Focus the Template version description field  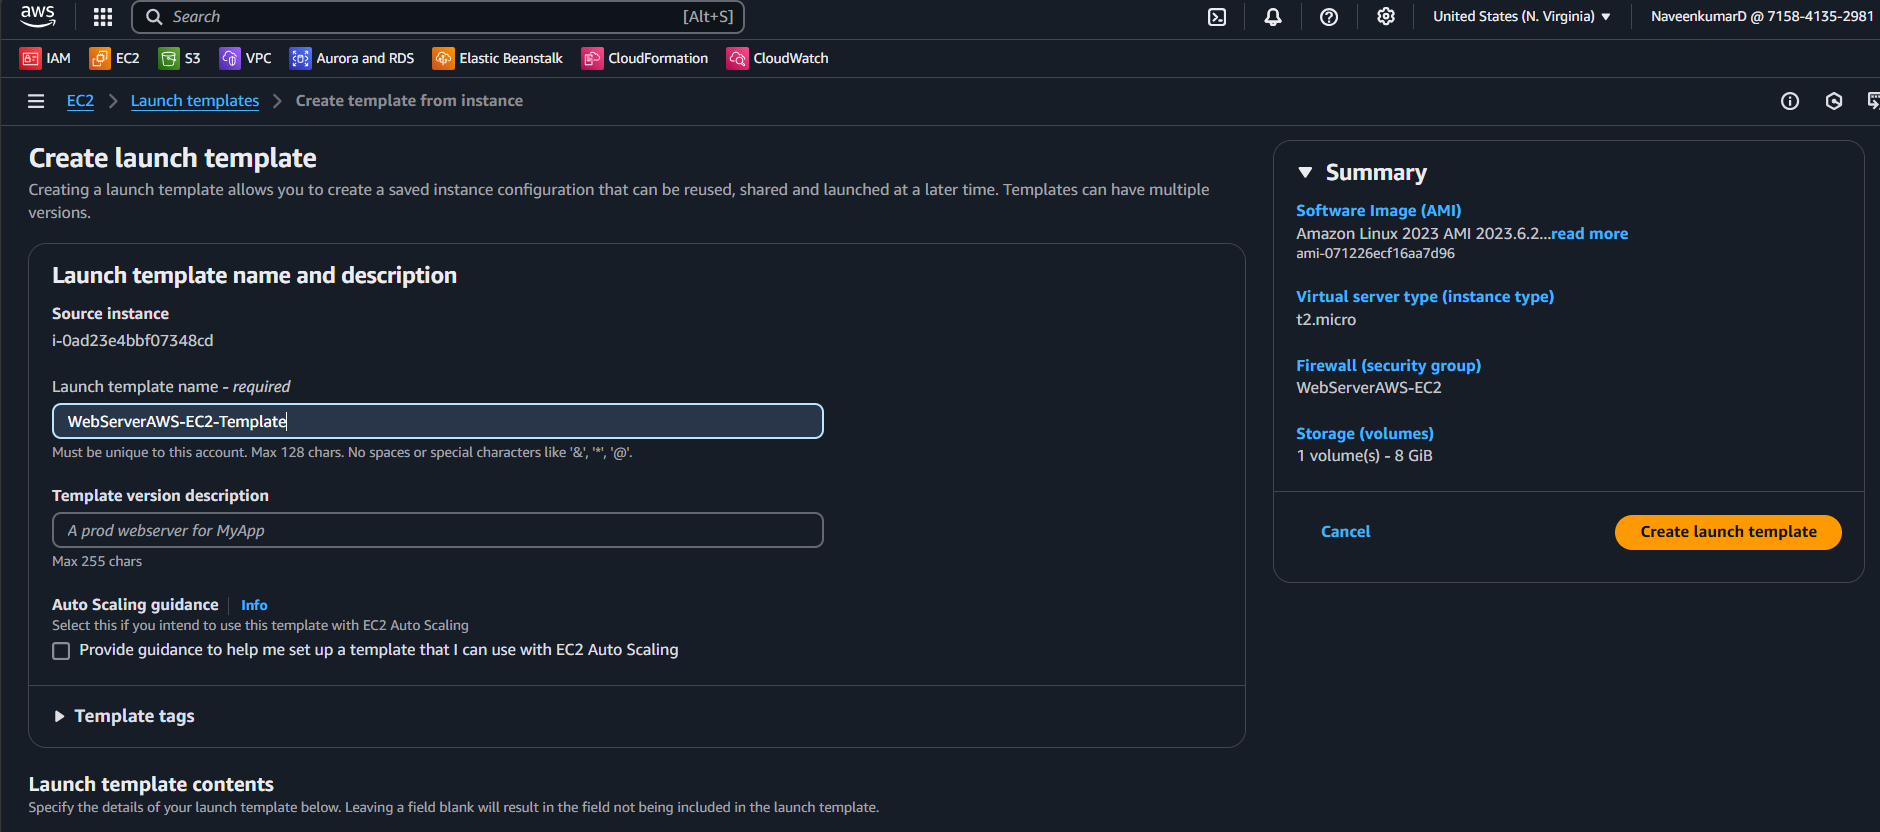[x=437, y=530]
